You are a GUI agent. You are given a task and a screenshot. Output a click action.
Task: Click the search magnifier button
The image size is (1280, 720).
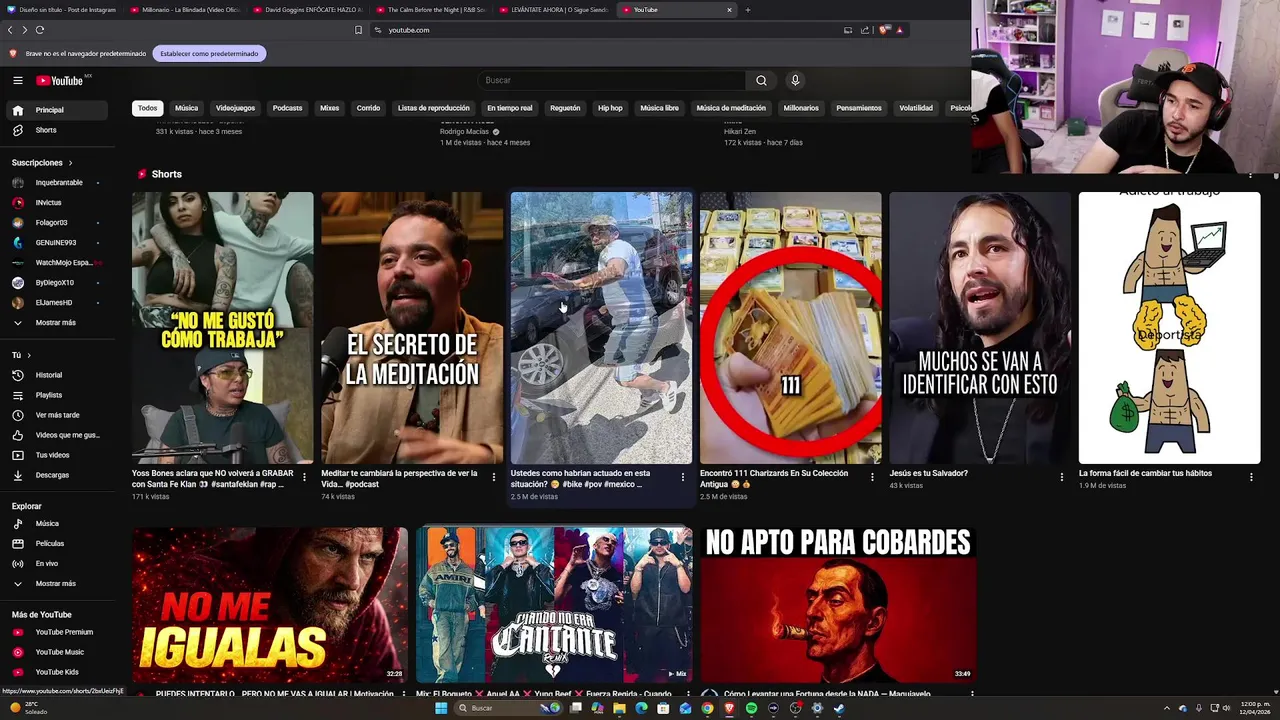pos(761,80)
